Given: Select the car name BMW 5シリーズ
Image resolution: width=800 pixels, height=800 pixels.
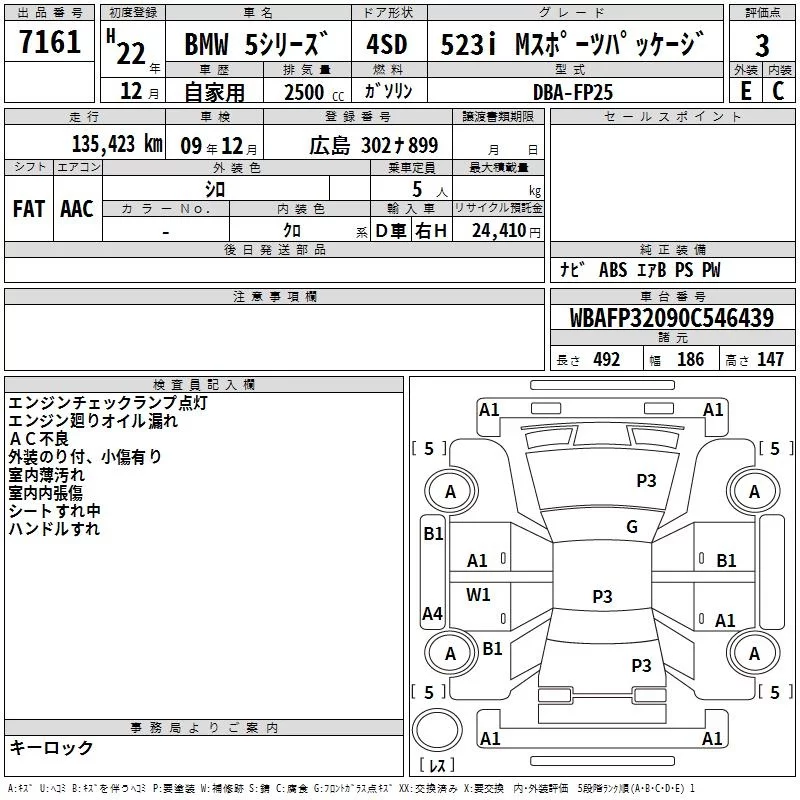Looking at the screenshot, I should point(256,44).
